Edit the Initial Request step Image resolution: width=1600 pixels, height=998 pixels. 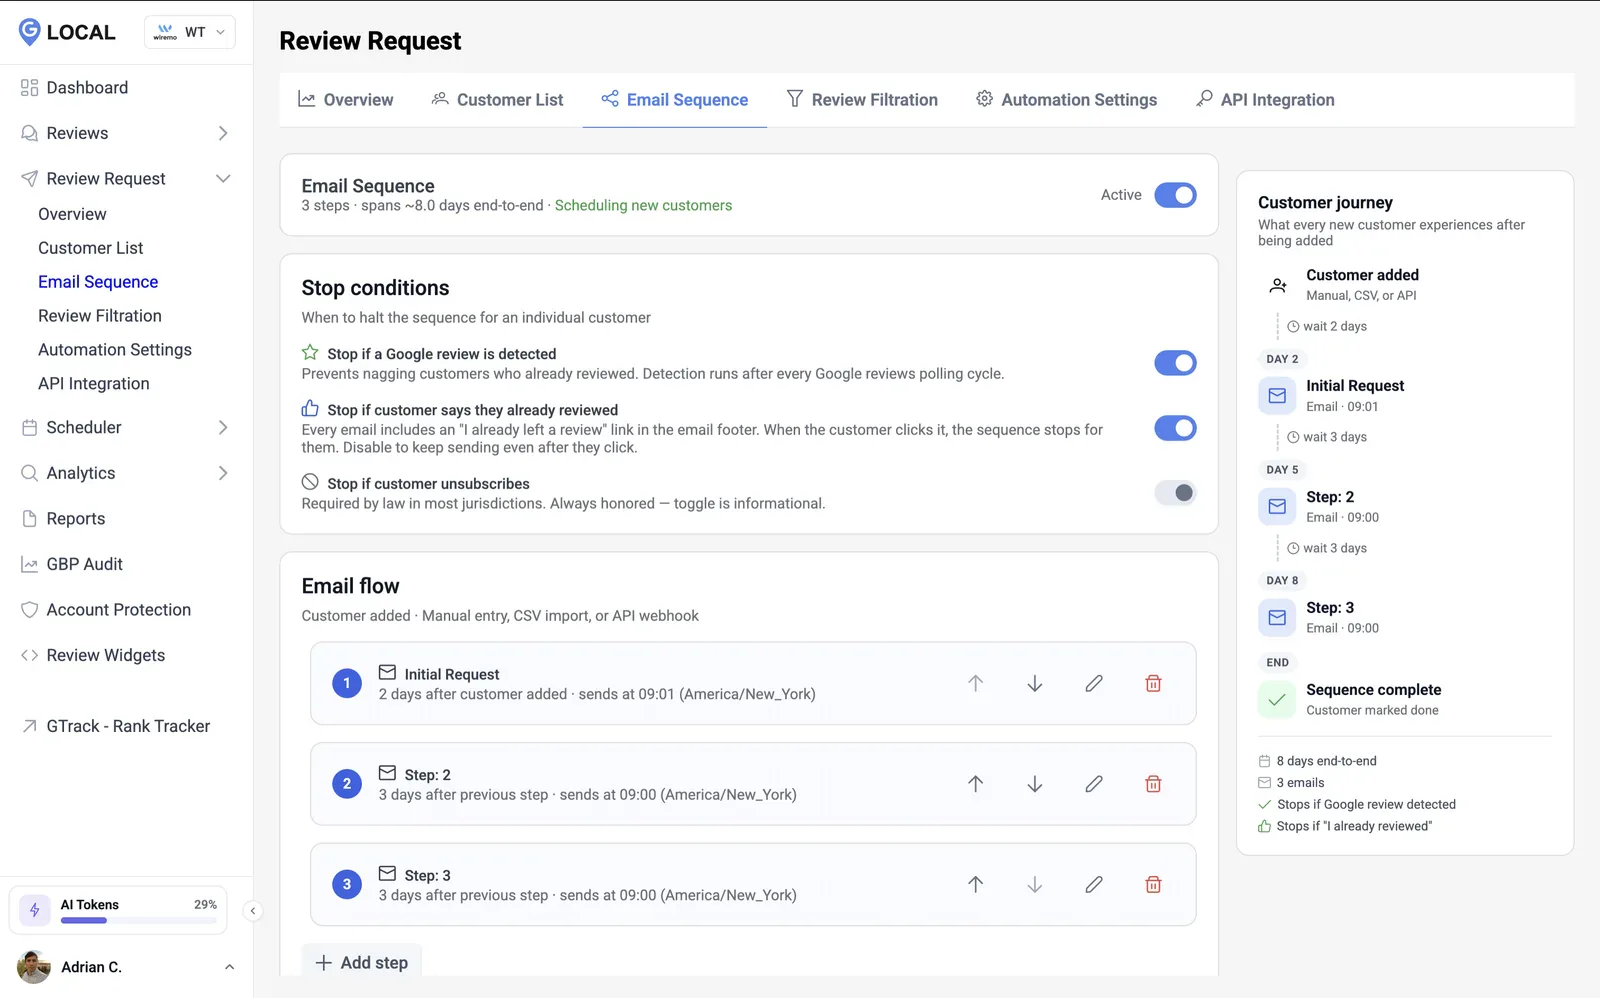(x=1094, y=683)
